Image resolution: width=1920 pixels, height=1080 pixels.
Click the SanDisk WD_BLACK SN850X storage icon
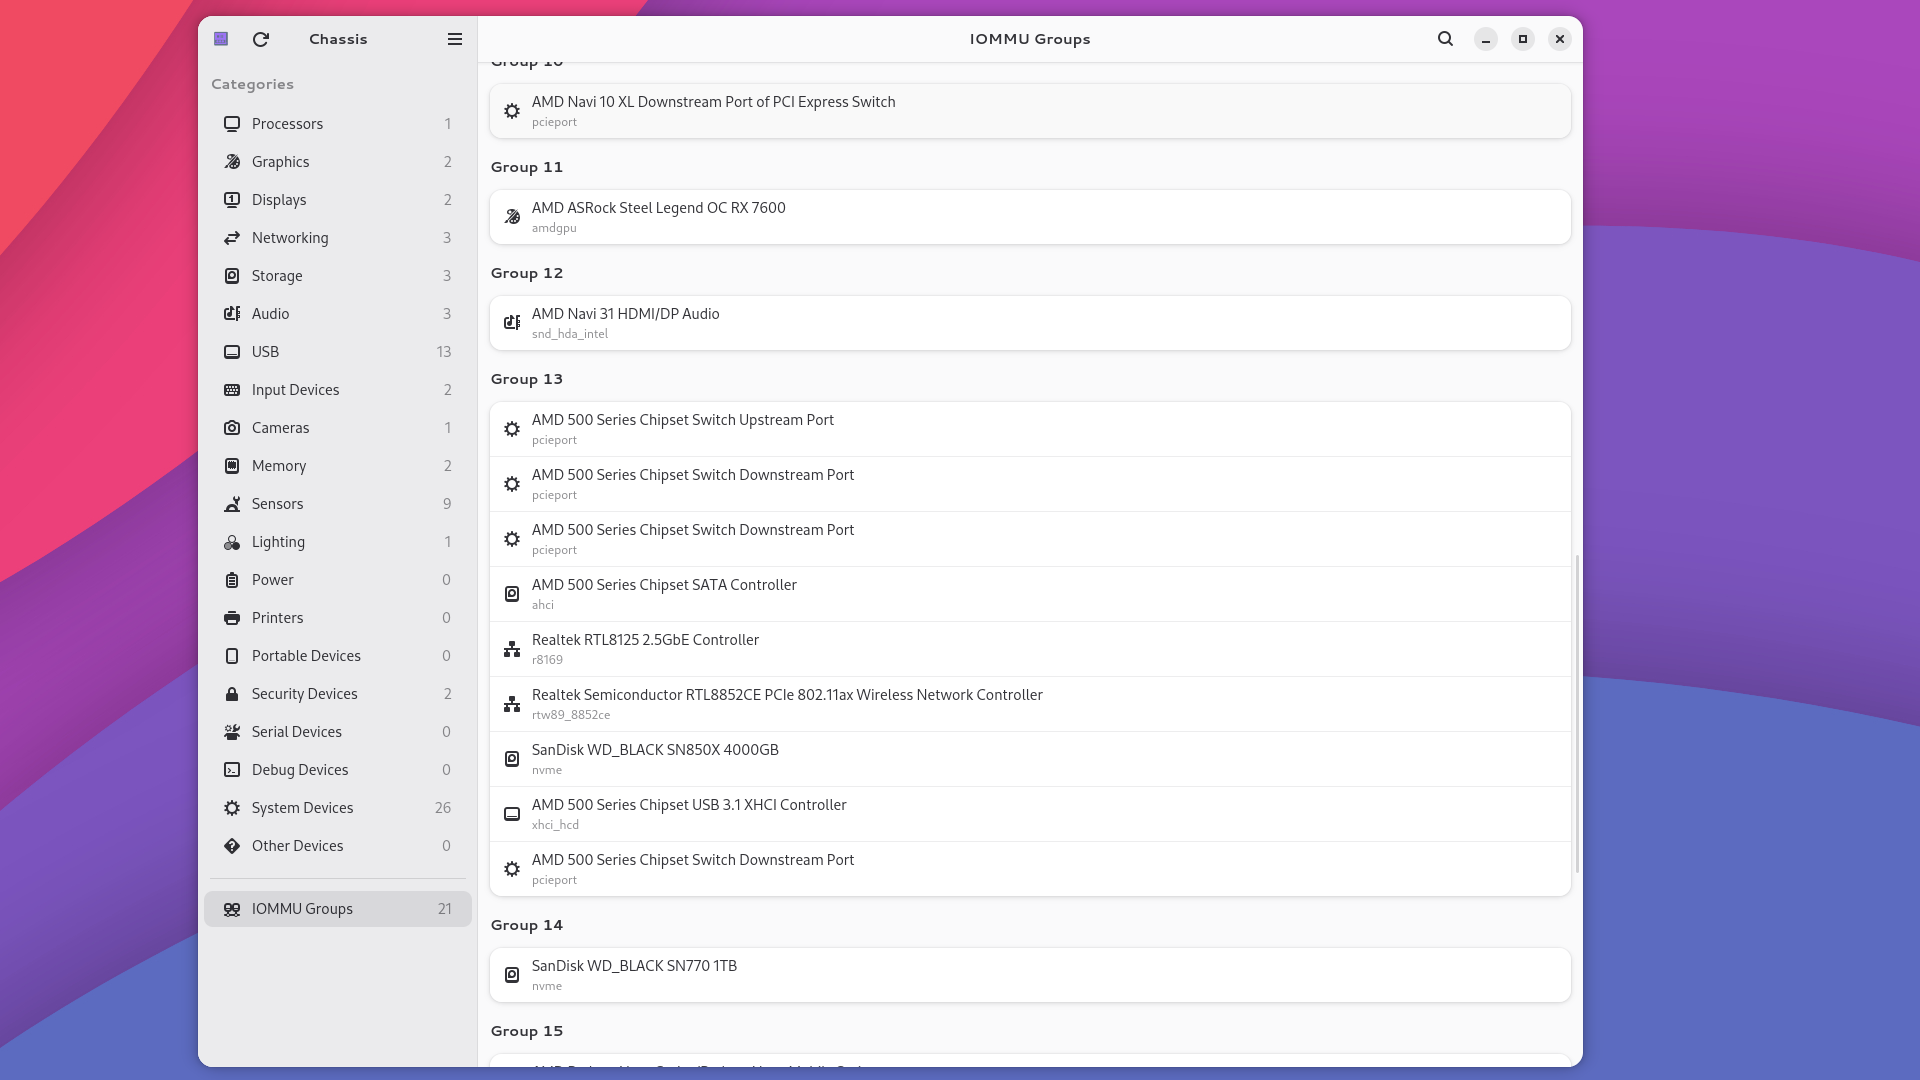click(x=512, y=759)
